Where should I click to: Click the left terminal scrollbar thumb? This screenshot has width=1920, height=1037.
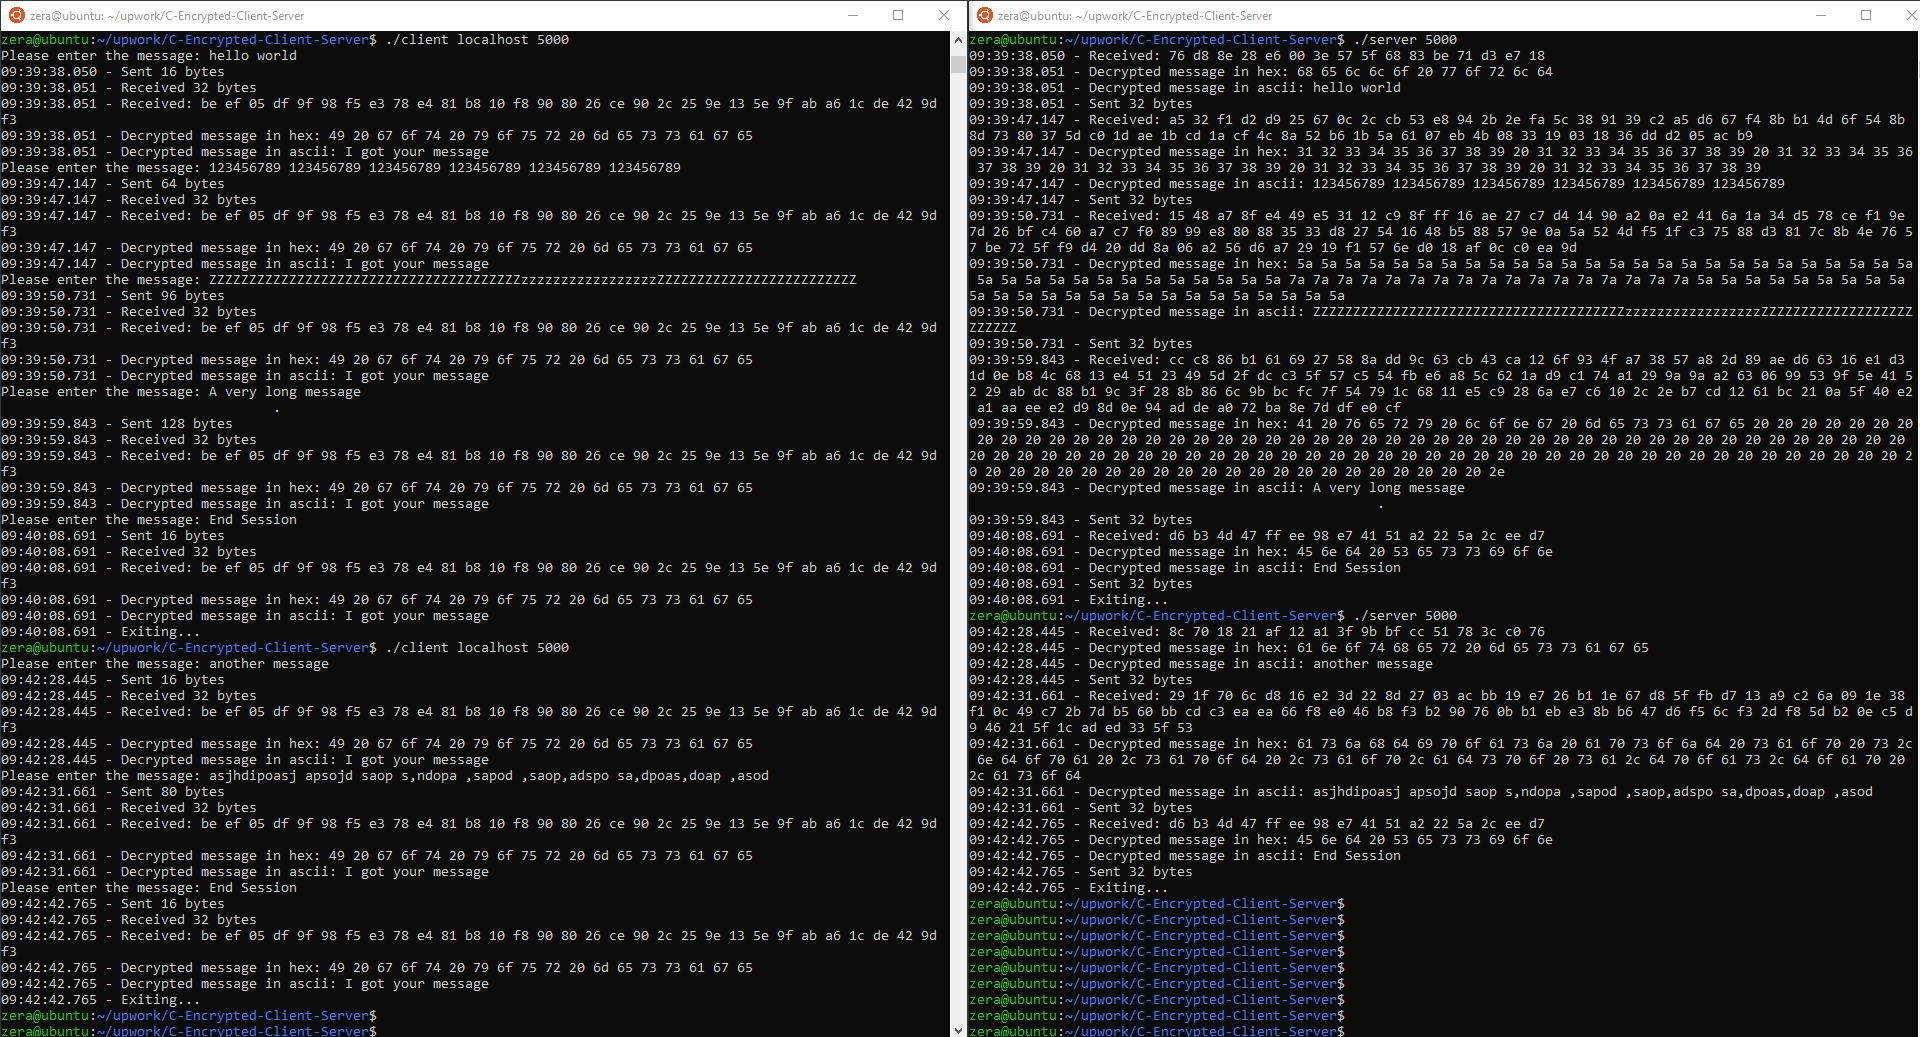[958, 65]
